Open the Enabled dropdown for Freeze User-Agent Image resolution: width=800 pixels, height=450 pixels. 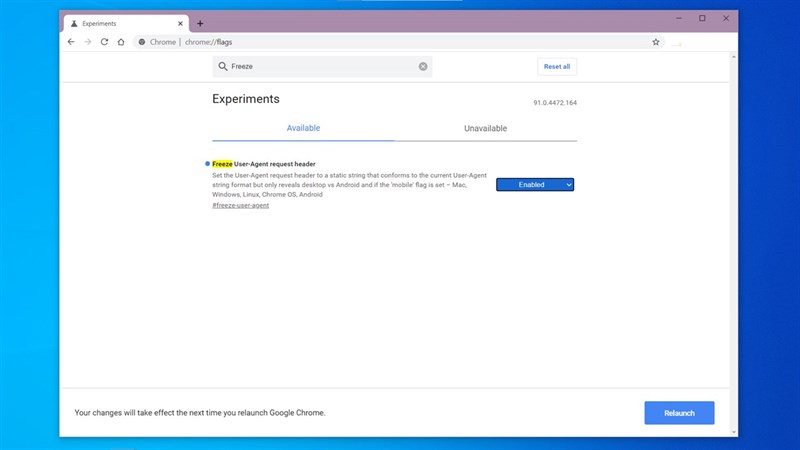click(x=535, y=185)
